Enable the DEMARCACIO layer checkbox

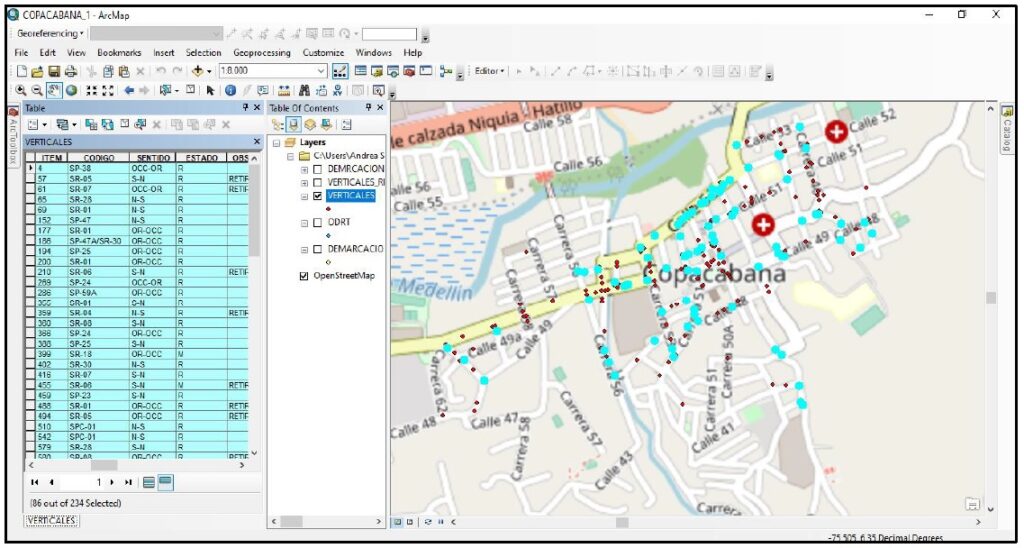click(317, 250)
